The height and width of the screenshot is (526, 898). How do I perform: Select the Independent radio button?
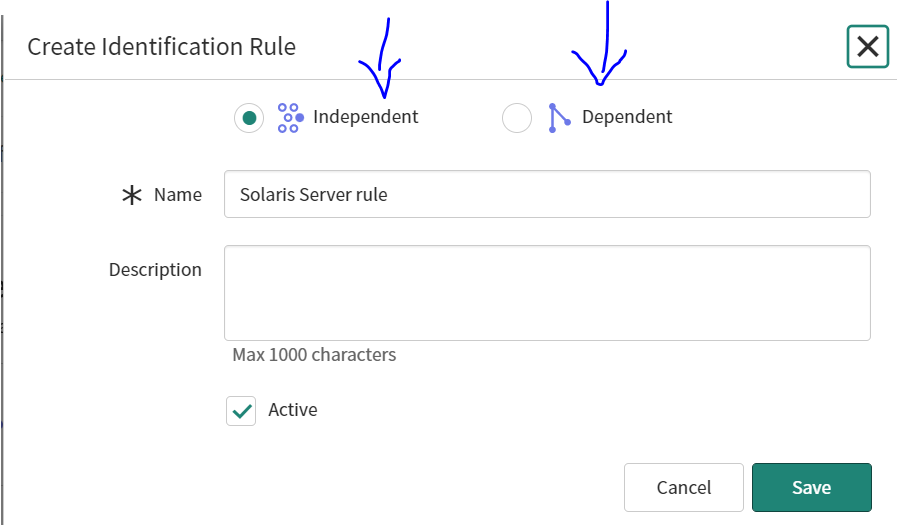(249, 117)
